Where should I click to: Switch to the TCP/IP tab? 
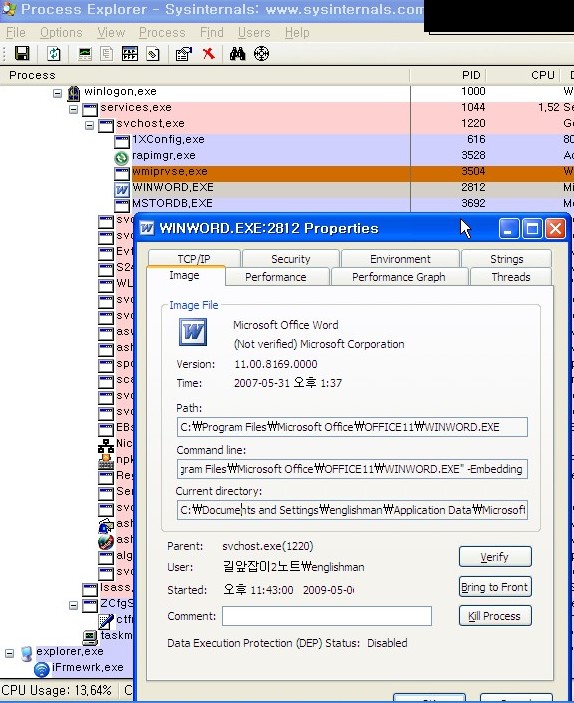[194, 259]
